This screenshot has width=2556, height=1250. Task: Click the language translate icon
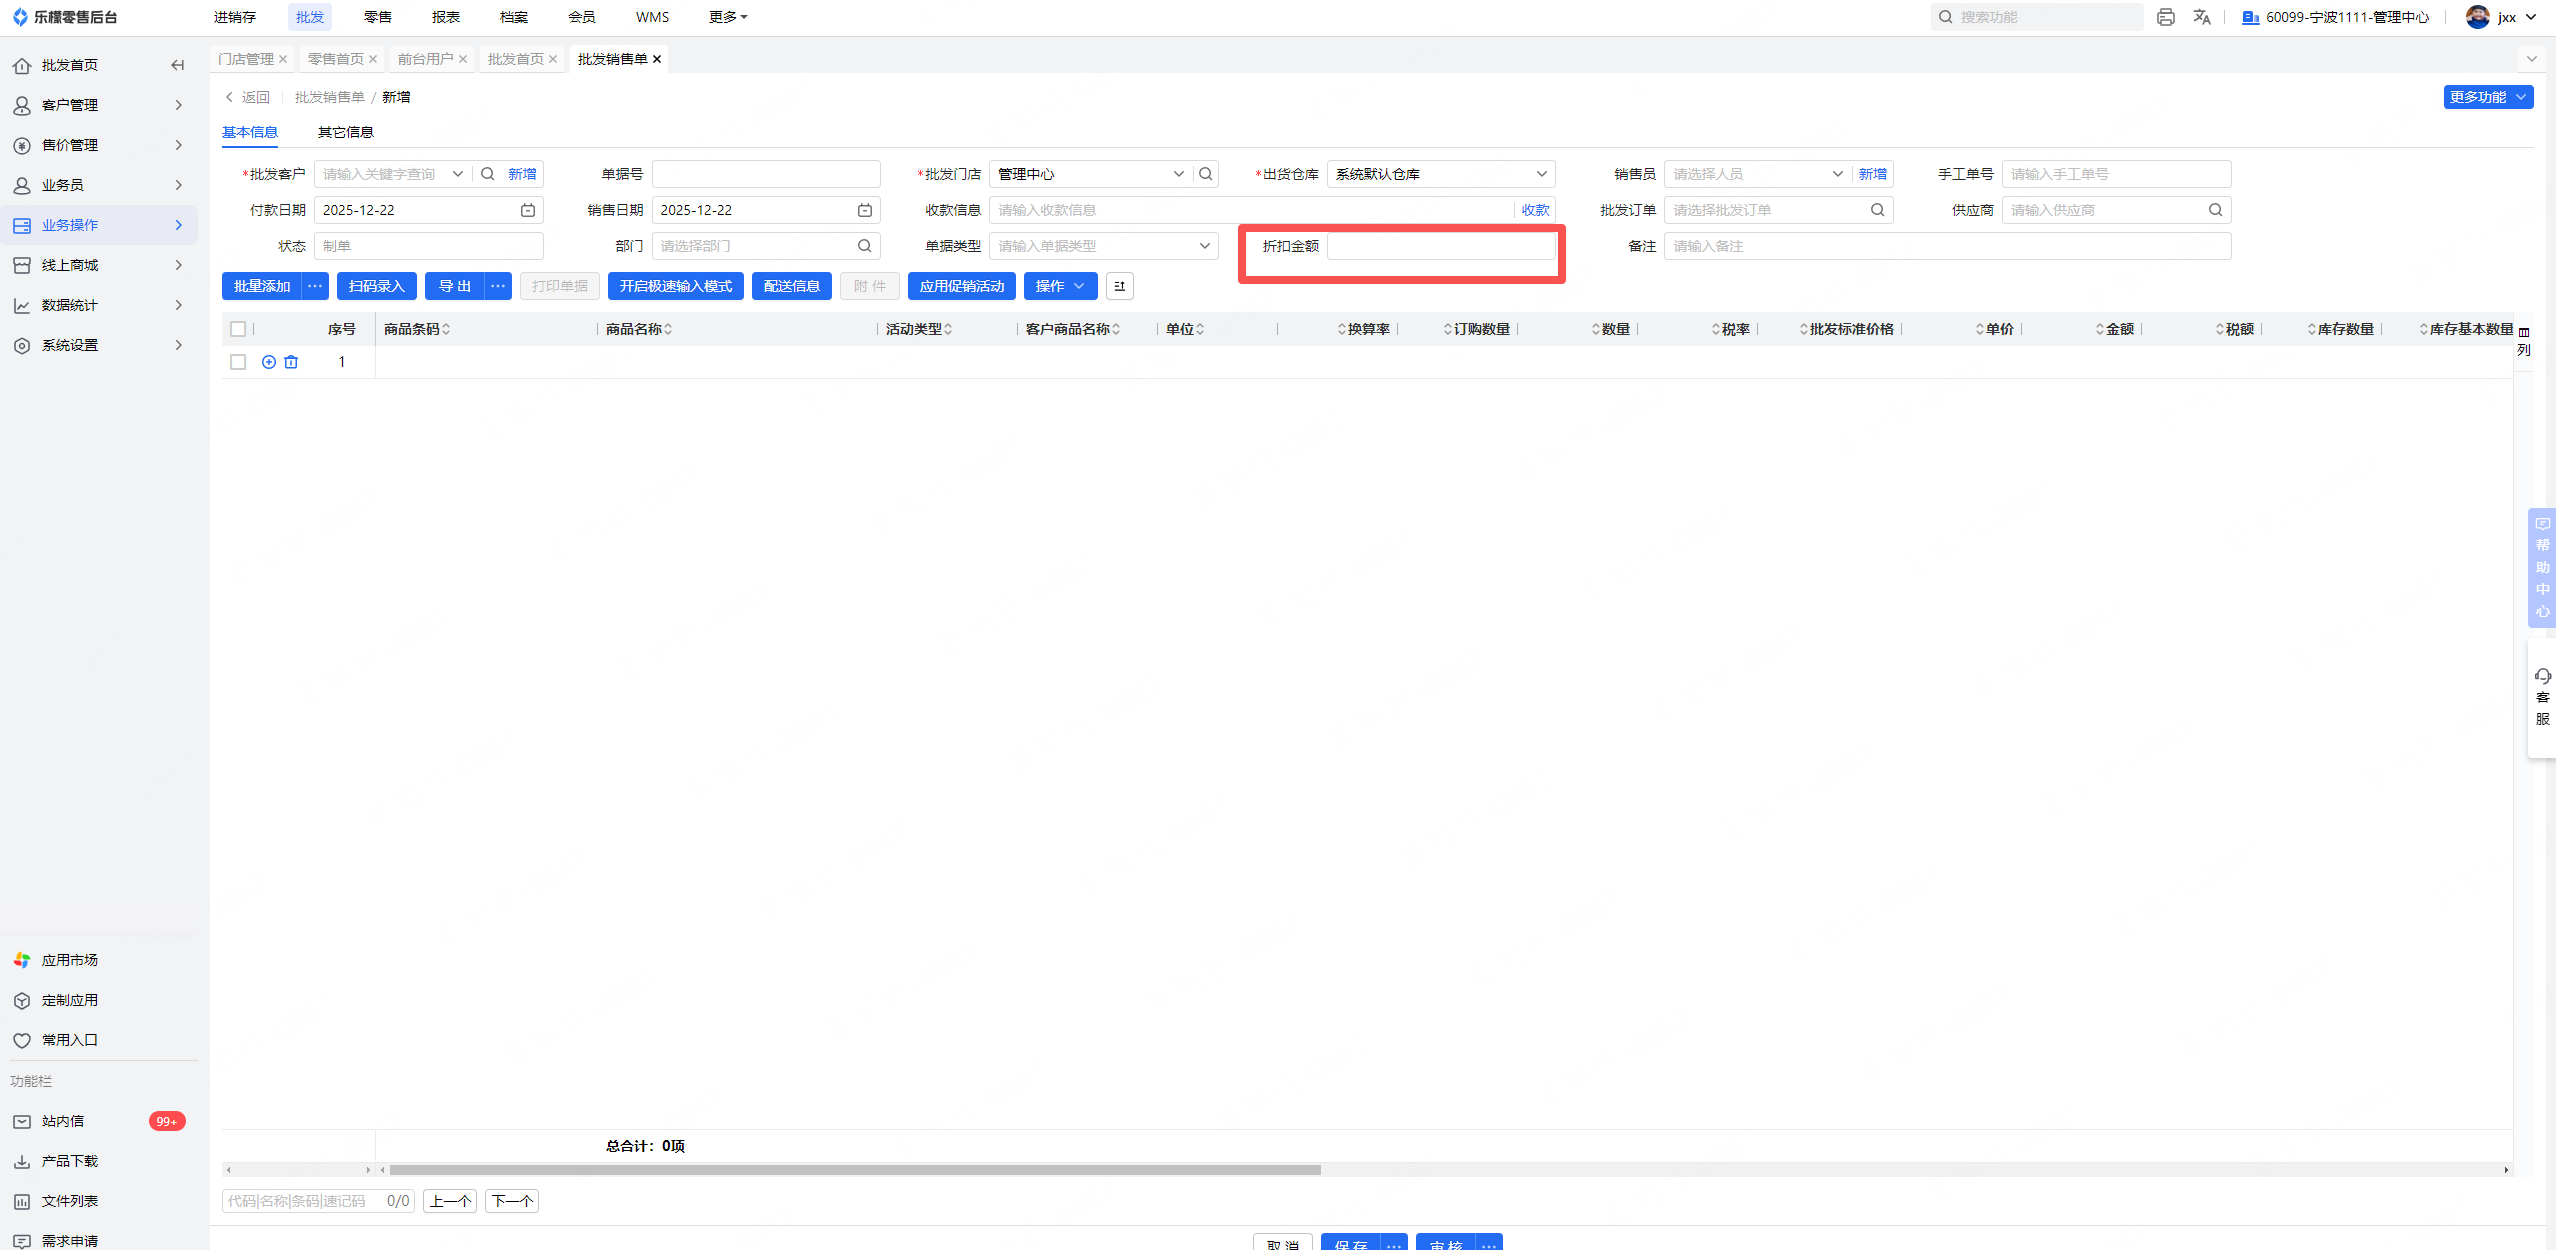coord(2201,17)
